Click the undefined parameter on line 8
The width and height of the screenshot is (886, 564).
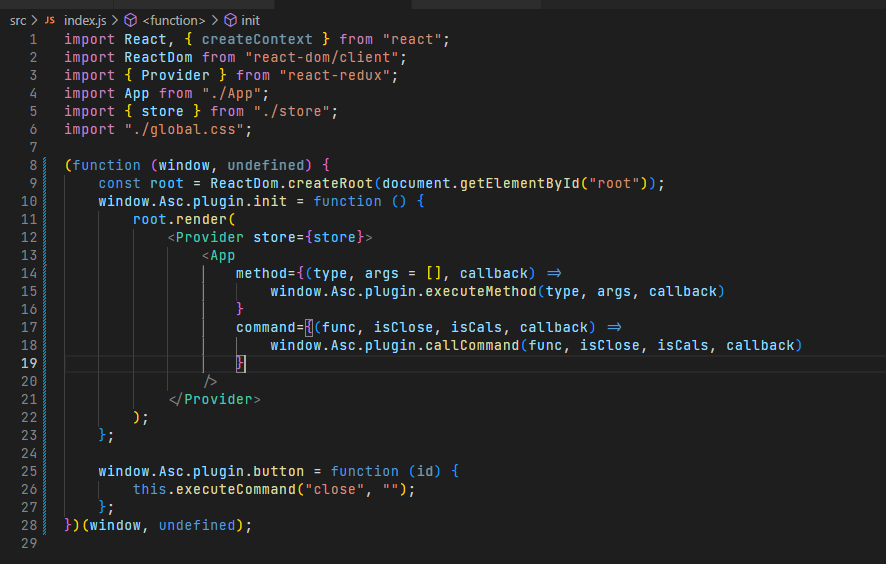point(266,166)
